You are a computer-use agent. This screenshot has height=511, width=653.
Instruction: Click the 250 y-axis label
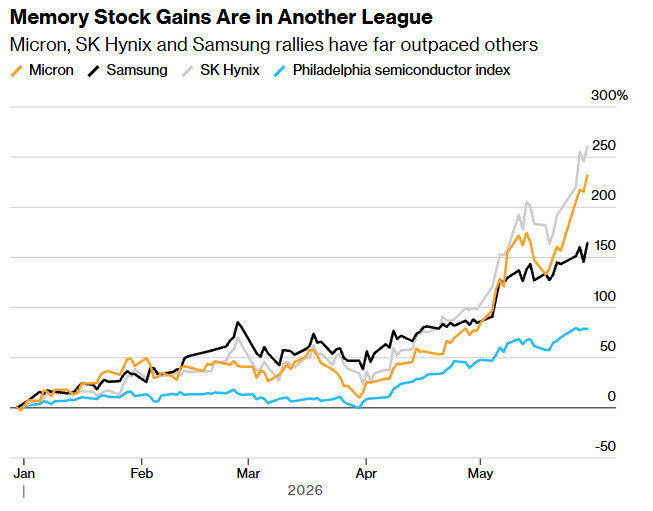pos(604,145)
